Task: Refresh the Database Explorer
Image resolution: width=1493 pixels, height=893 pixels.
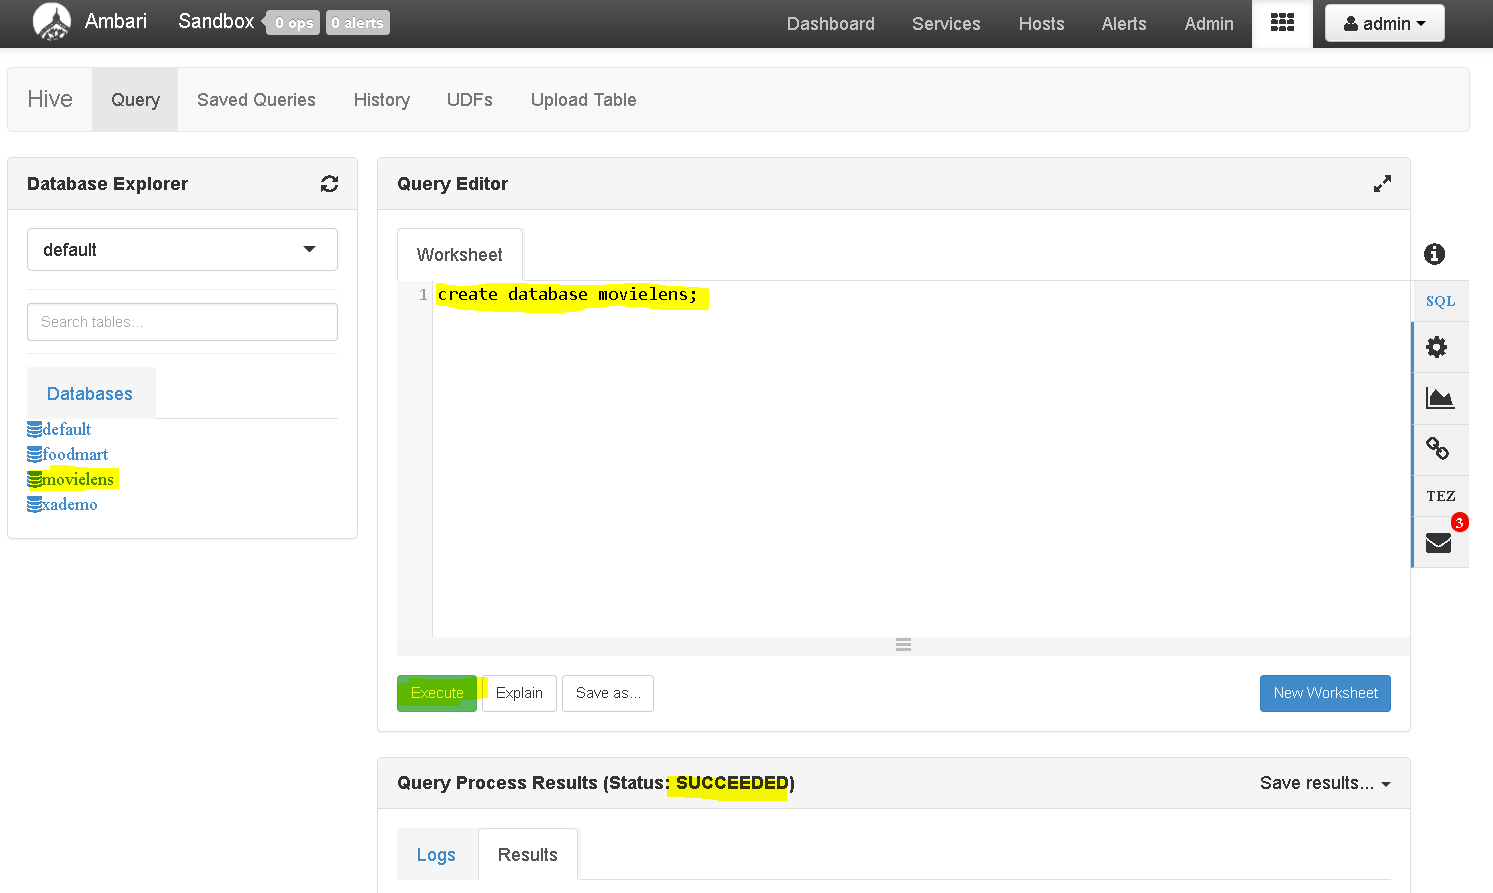Action: pyautogui.click(x=329, y=184)
